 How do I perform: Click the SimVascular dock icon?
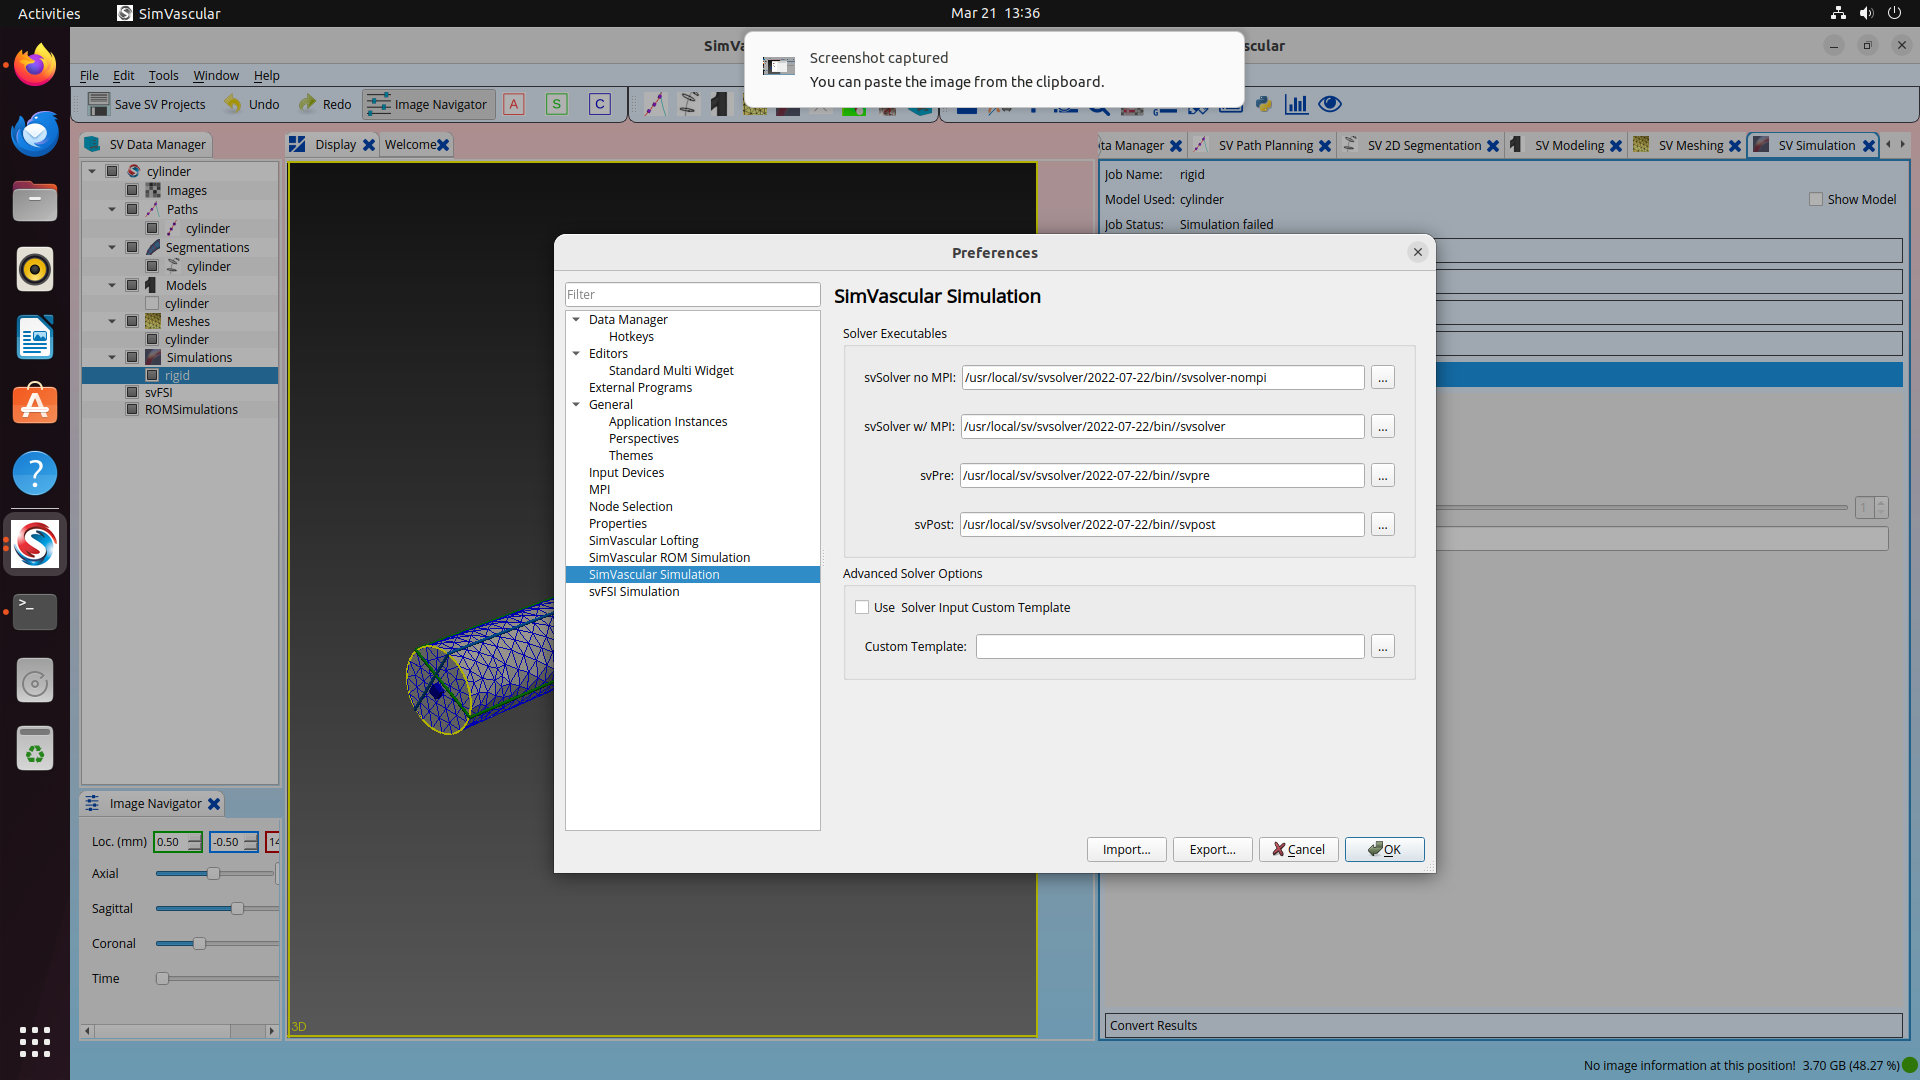pos(35,545)
